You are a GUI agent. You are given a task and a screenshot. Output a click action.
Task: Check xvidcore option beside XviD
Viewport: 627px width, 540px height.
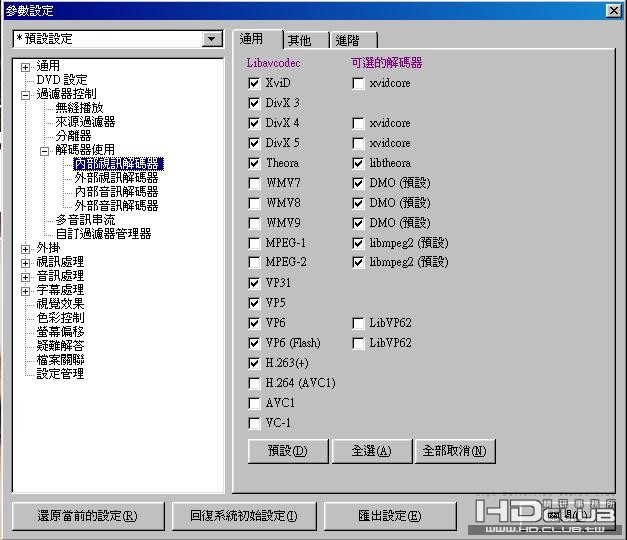(358, 83)
